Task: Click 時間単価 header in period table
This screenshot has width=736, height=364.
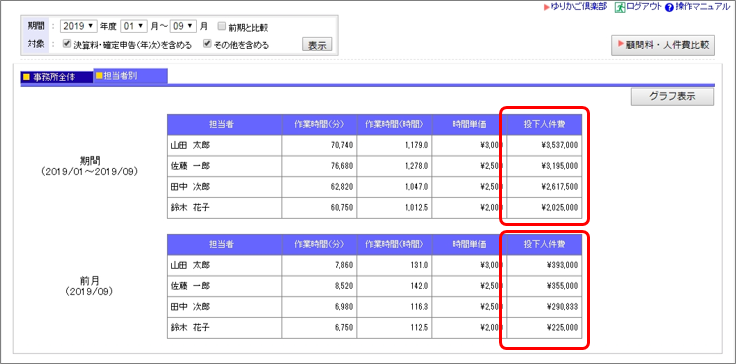Action: pos(469,125)
